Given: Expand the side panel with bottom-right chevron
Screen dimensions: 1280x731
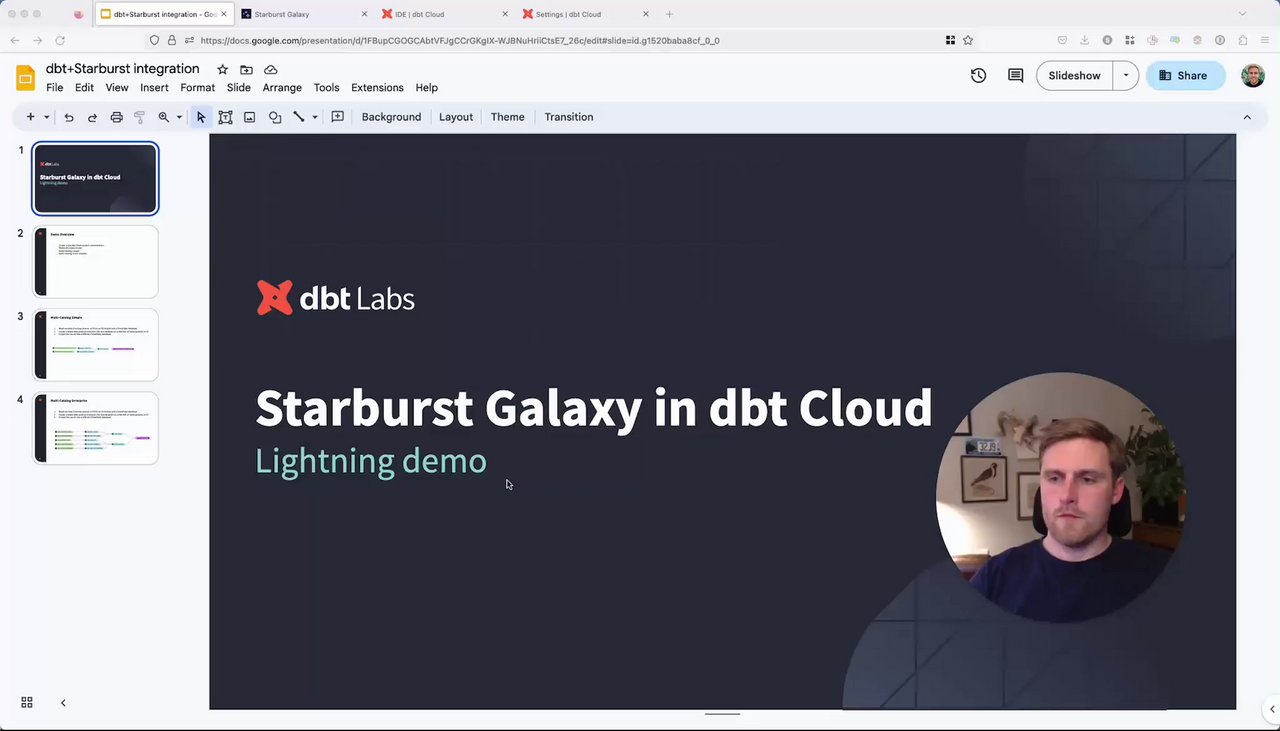Looking at the screenshot, I should [1272, 709].
